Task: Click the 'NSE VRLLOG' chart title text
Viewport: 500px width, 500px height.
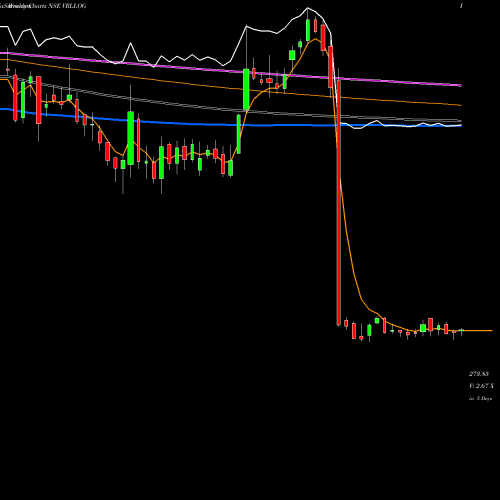Action: pos(67,6)
